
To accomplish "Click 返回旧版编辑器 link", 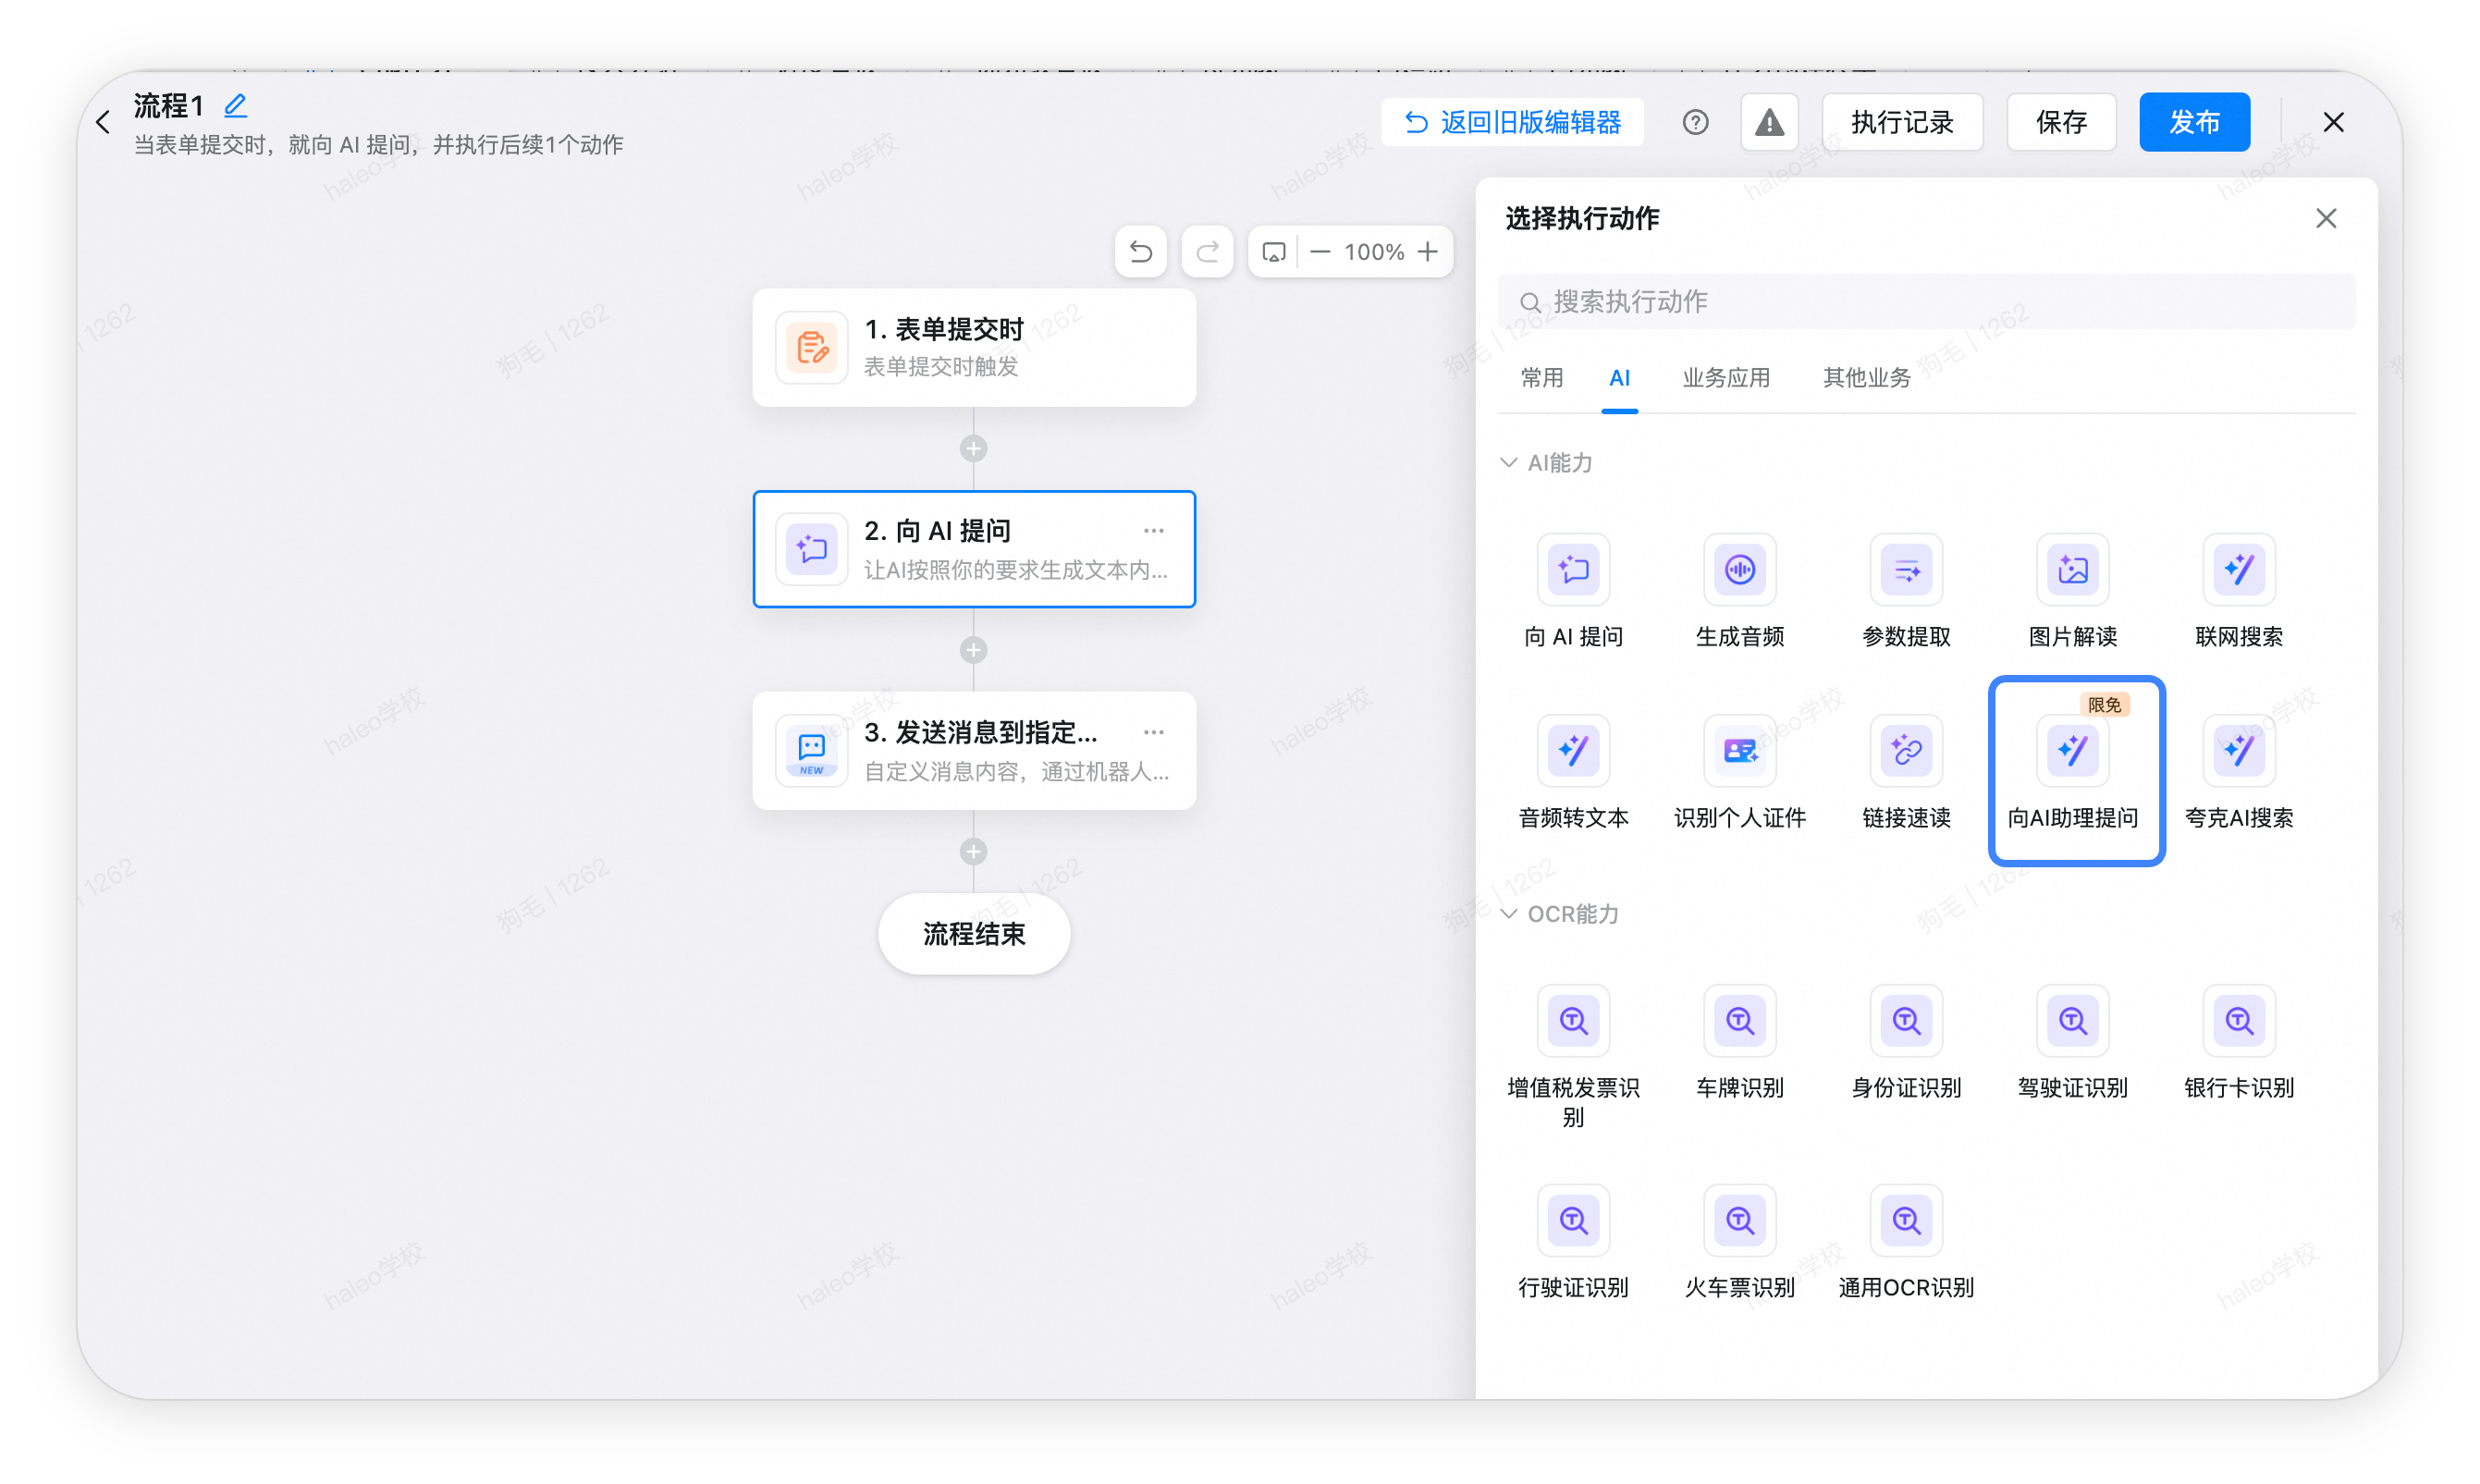I will tap(1511, 122).
